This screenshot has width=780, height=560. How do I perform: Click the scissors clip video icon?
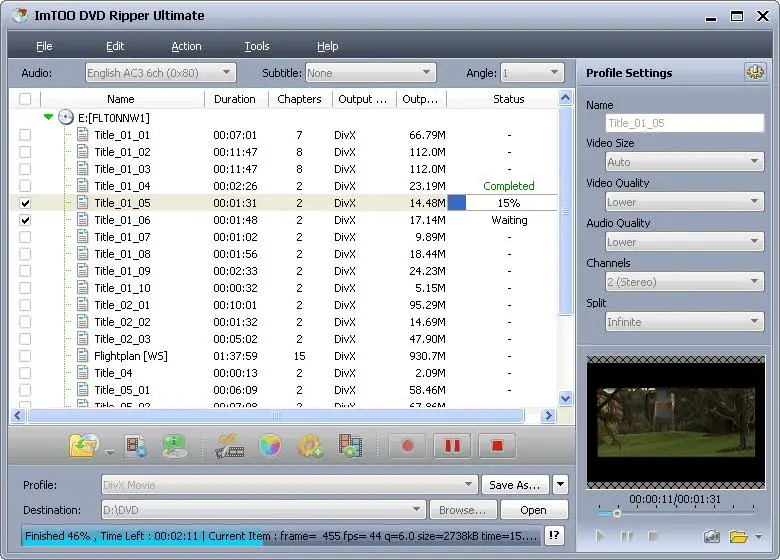coord(229,446)
